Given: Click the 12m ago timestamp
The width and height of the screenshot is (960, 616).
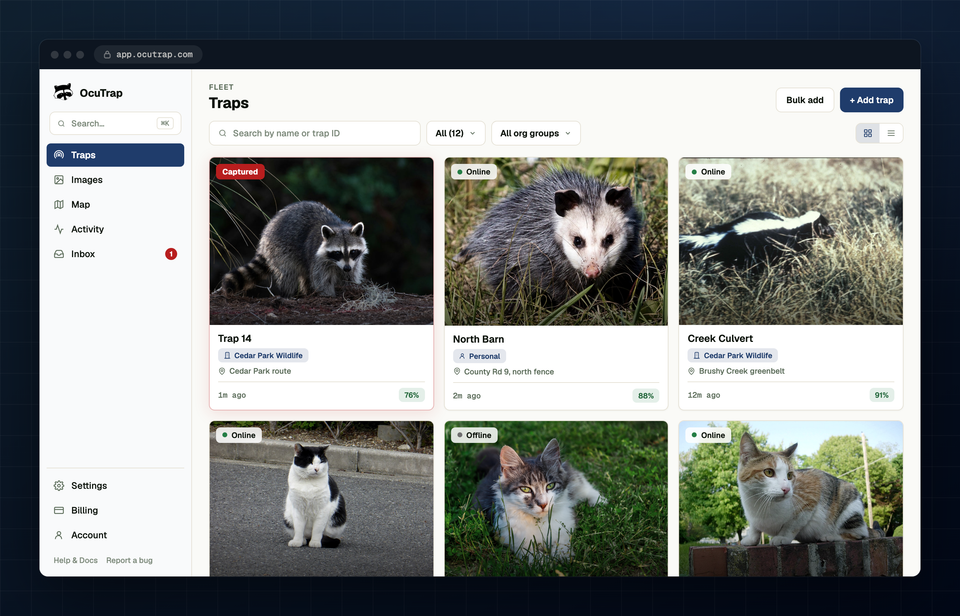Looking at the screenshot, I should click(x=704, y=395).
